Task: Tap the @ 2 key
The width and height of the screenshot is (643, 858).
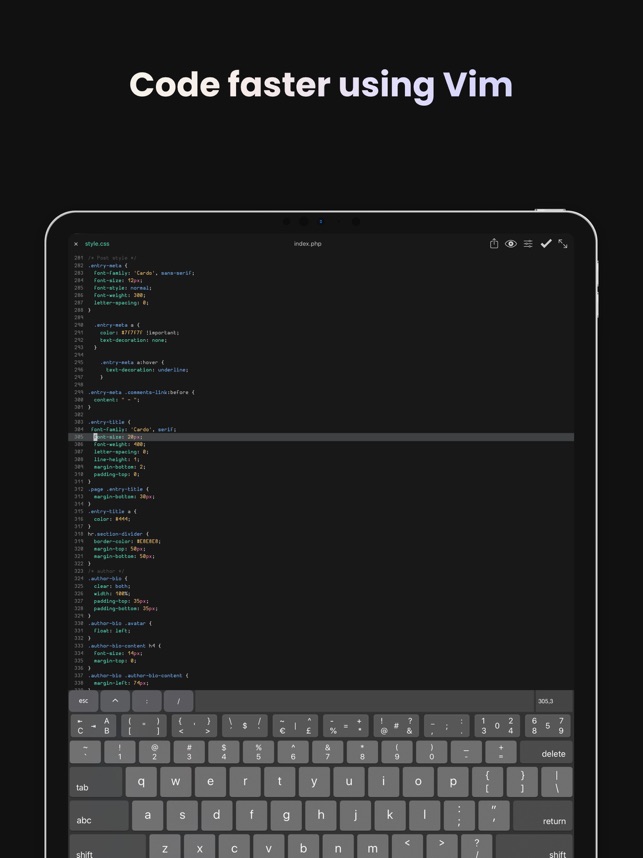Action: (154, 752)
